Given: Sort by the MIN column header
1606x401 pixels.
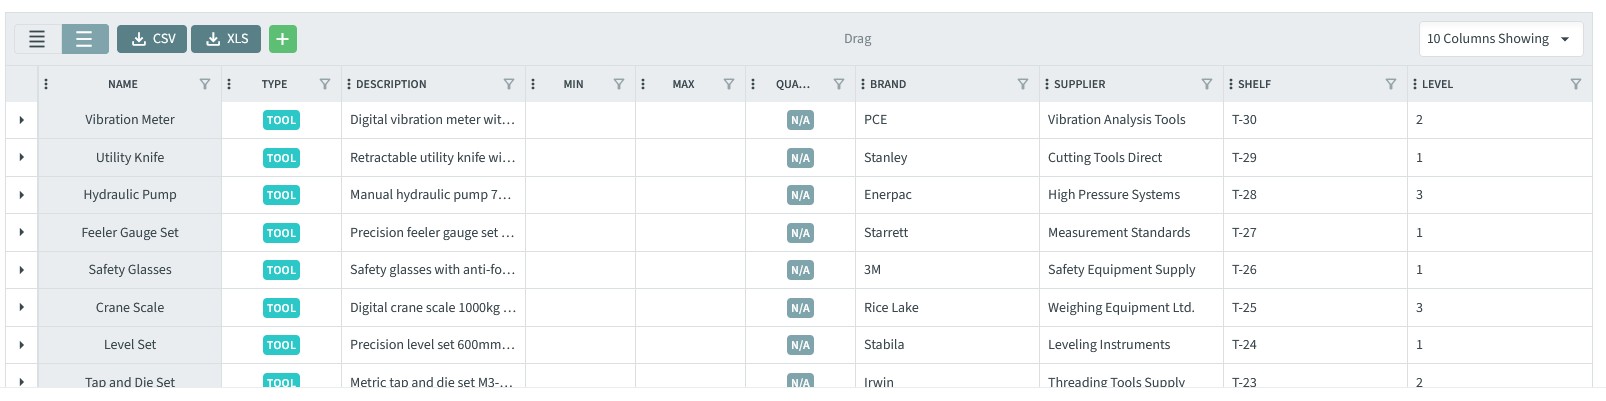Looking at the screenshot, I should pos(573,84).
